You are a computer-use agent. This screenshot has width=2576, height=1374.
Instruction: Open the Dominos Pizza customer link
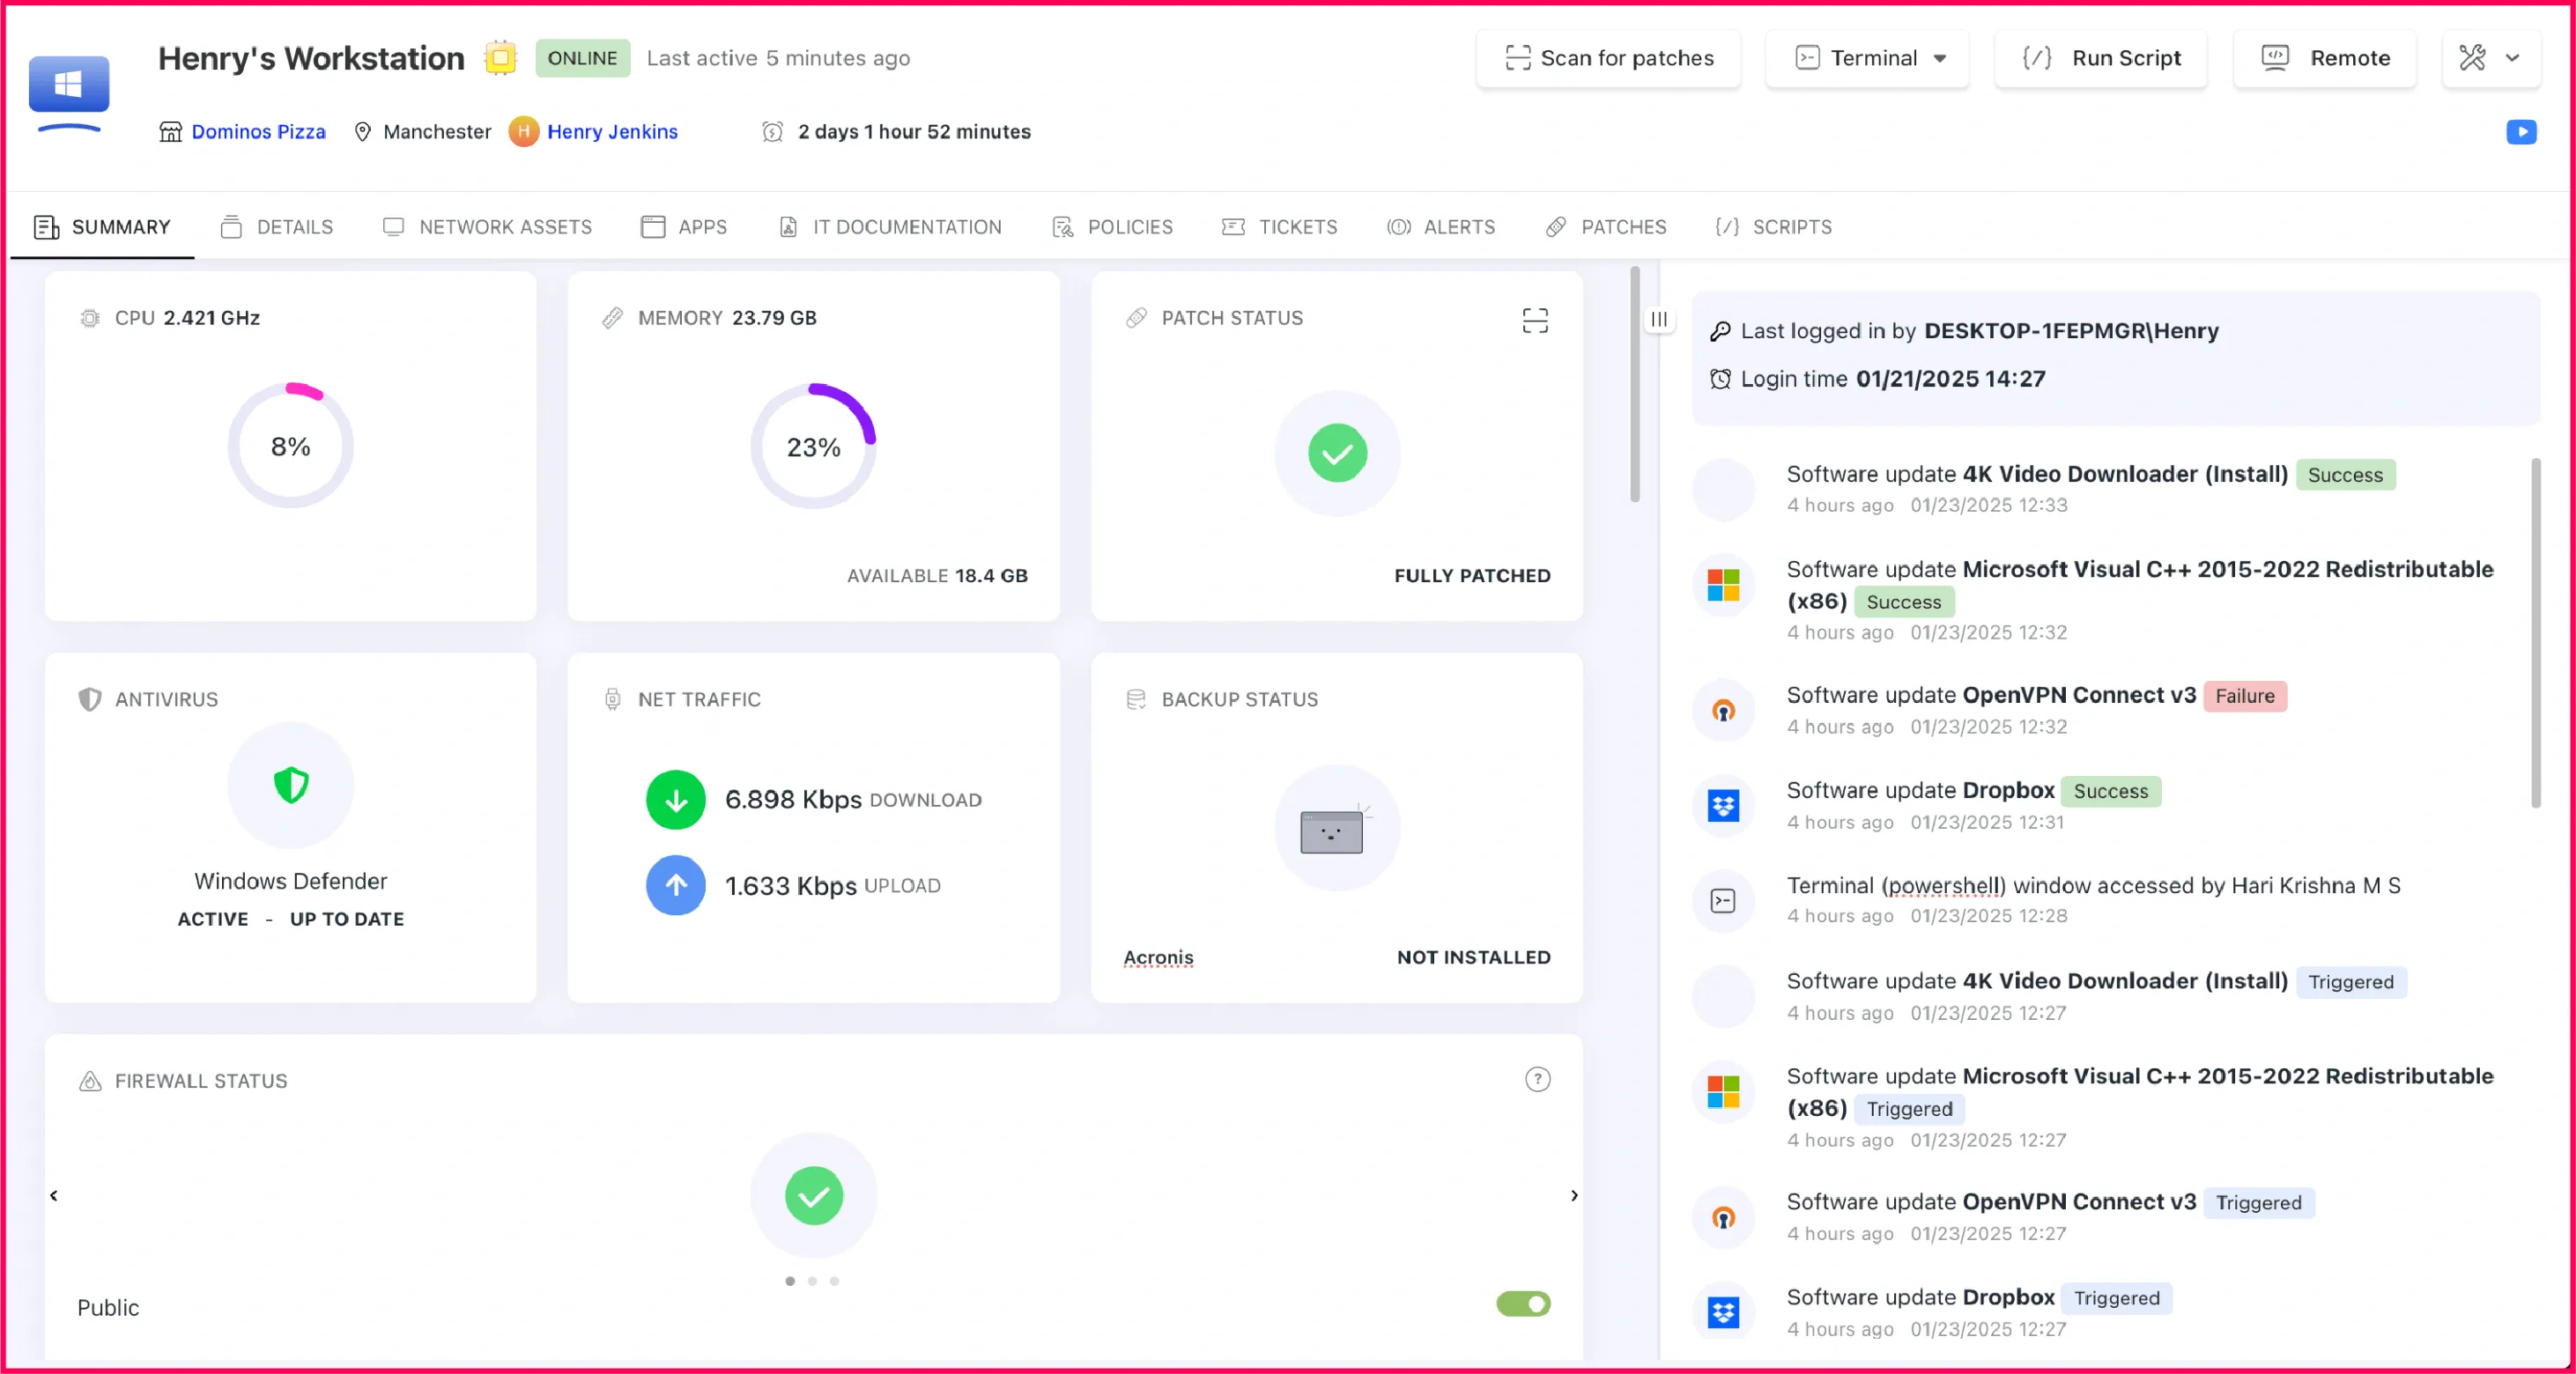257,131
